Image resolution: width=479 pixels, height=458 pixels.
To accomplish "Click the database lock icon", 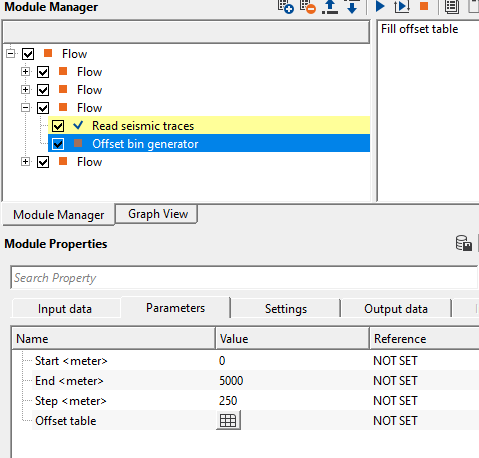I will tap(464, 243).
